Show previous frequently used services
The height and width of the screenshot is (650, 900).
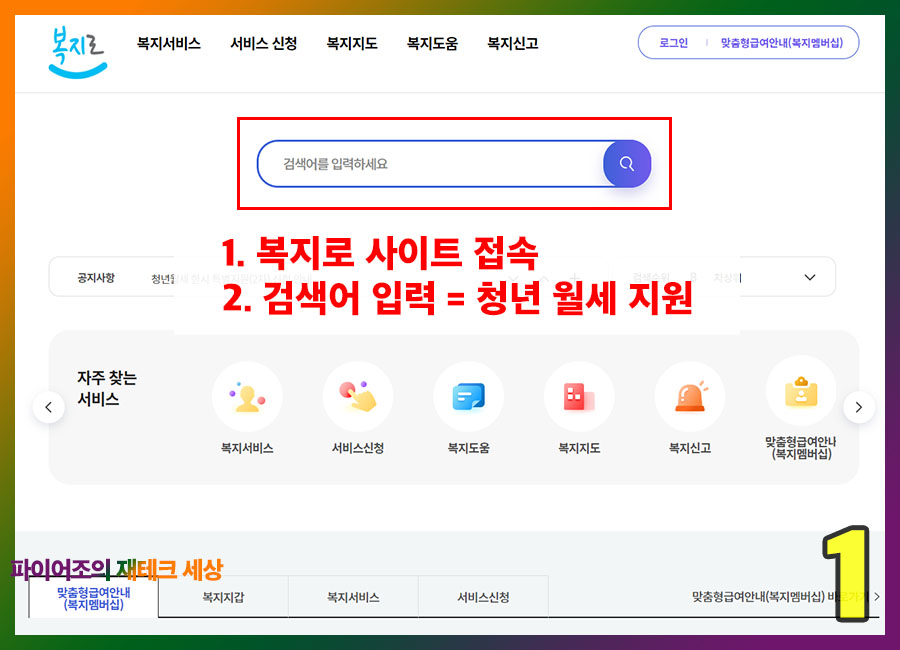pyautogui.click(x=49, y=407)
